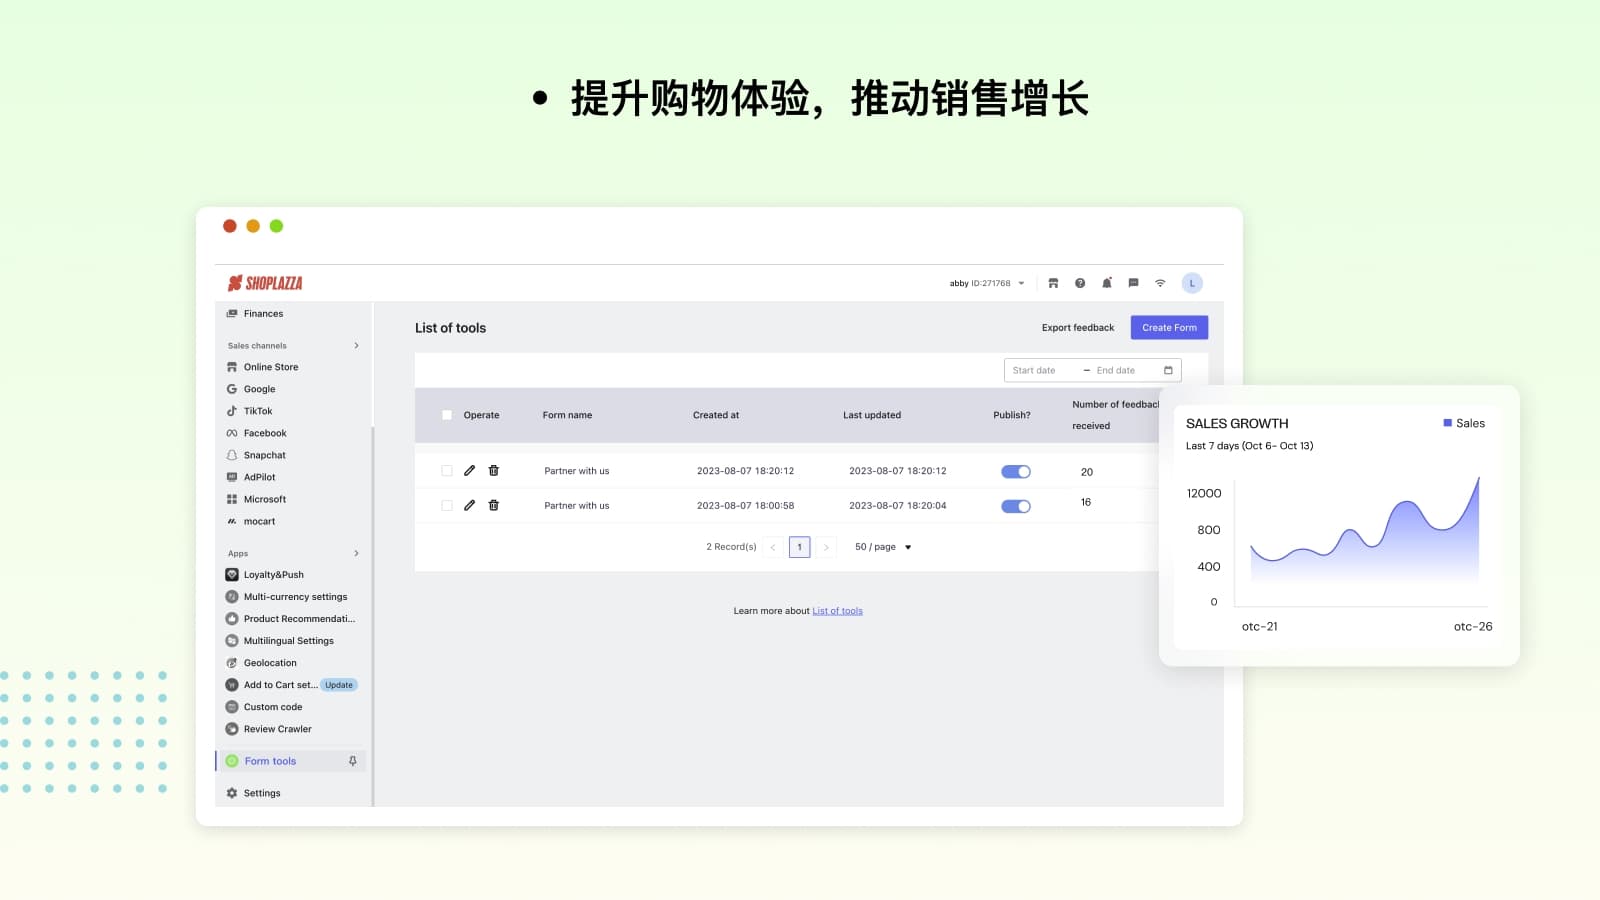Screen dimensions: 1600x900
Task: Click the Created at column header
Action: click(x=716, y=415)
